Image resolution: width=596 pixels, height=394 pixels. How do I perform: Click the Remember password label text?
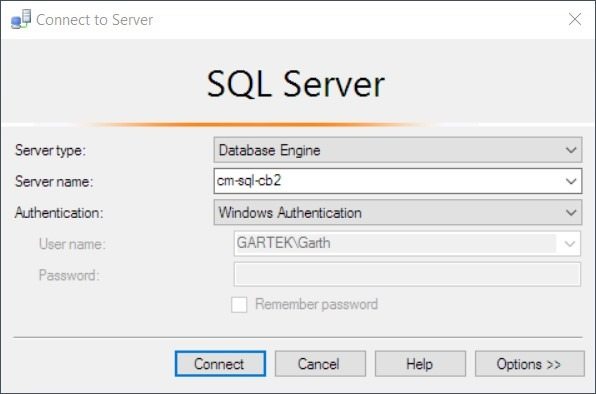(316, 304)
